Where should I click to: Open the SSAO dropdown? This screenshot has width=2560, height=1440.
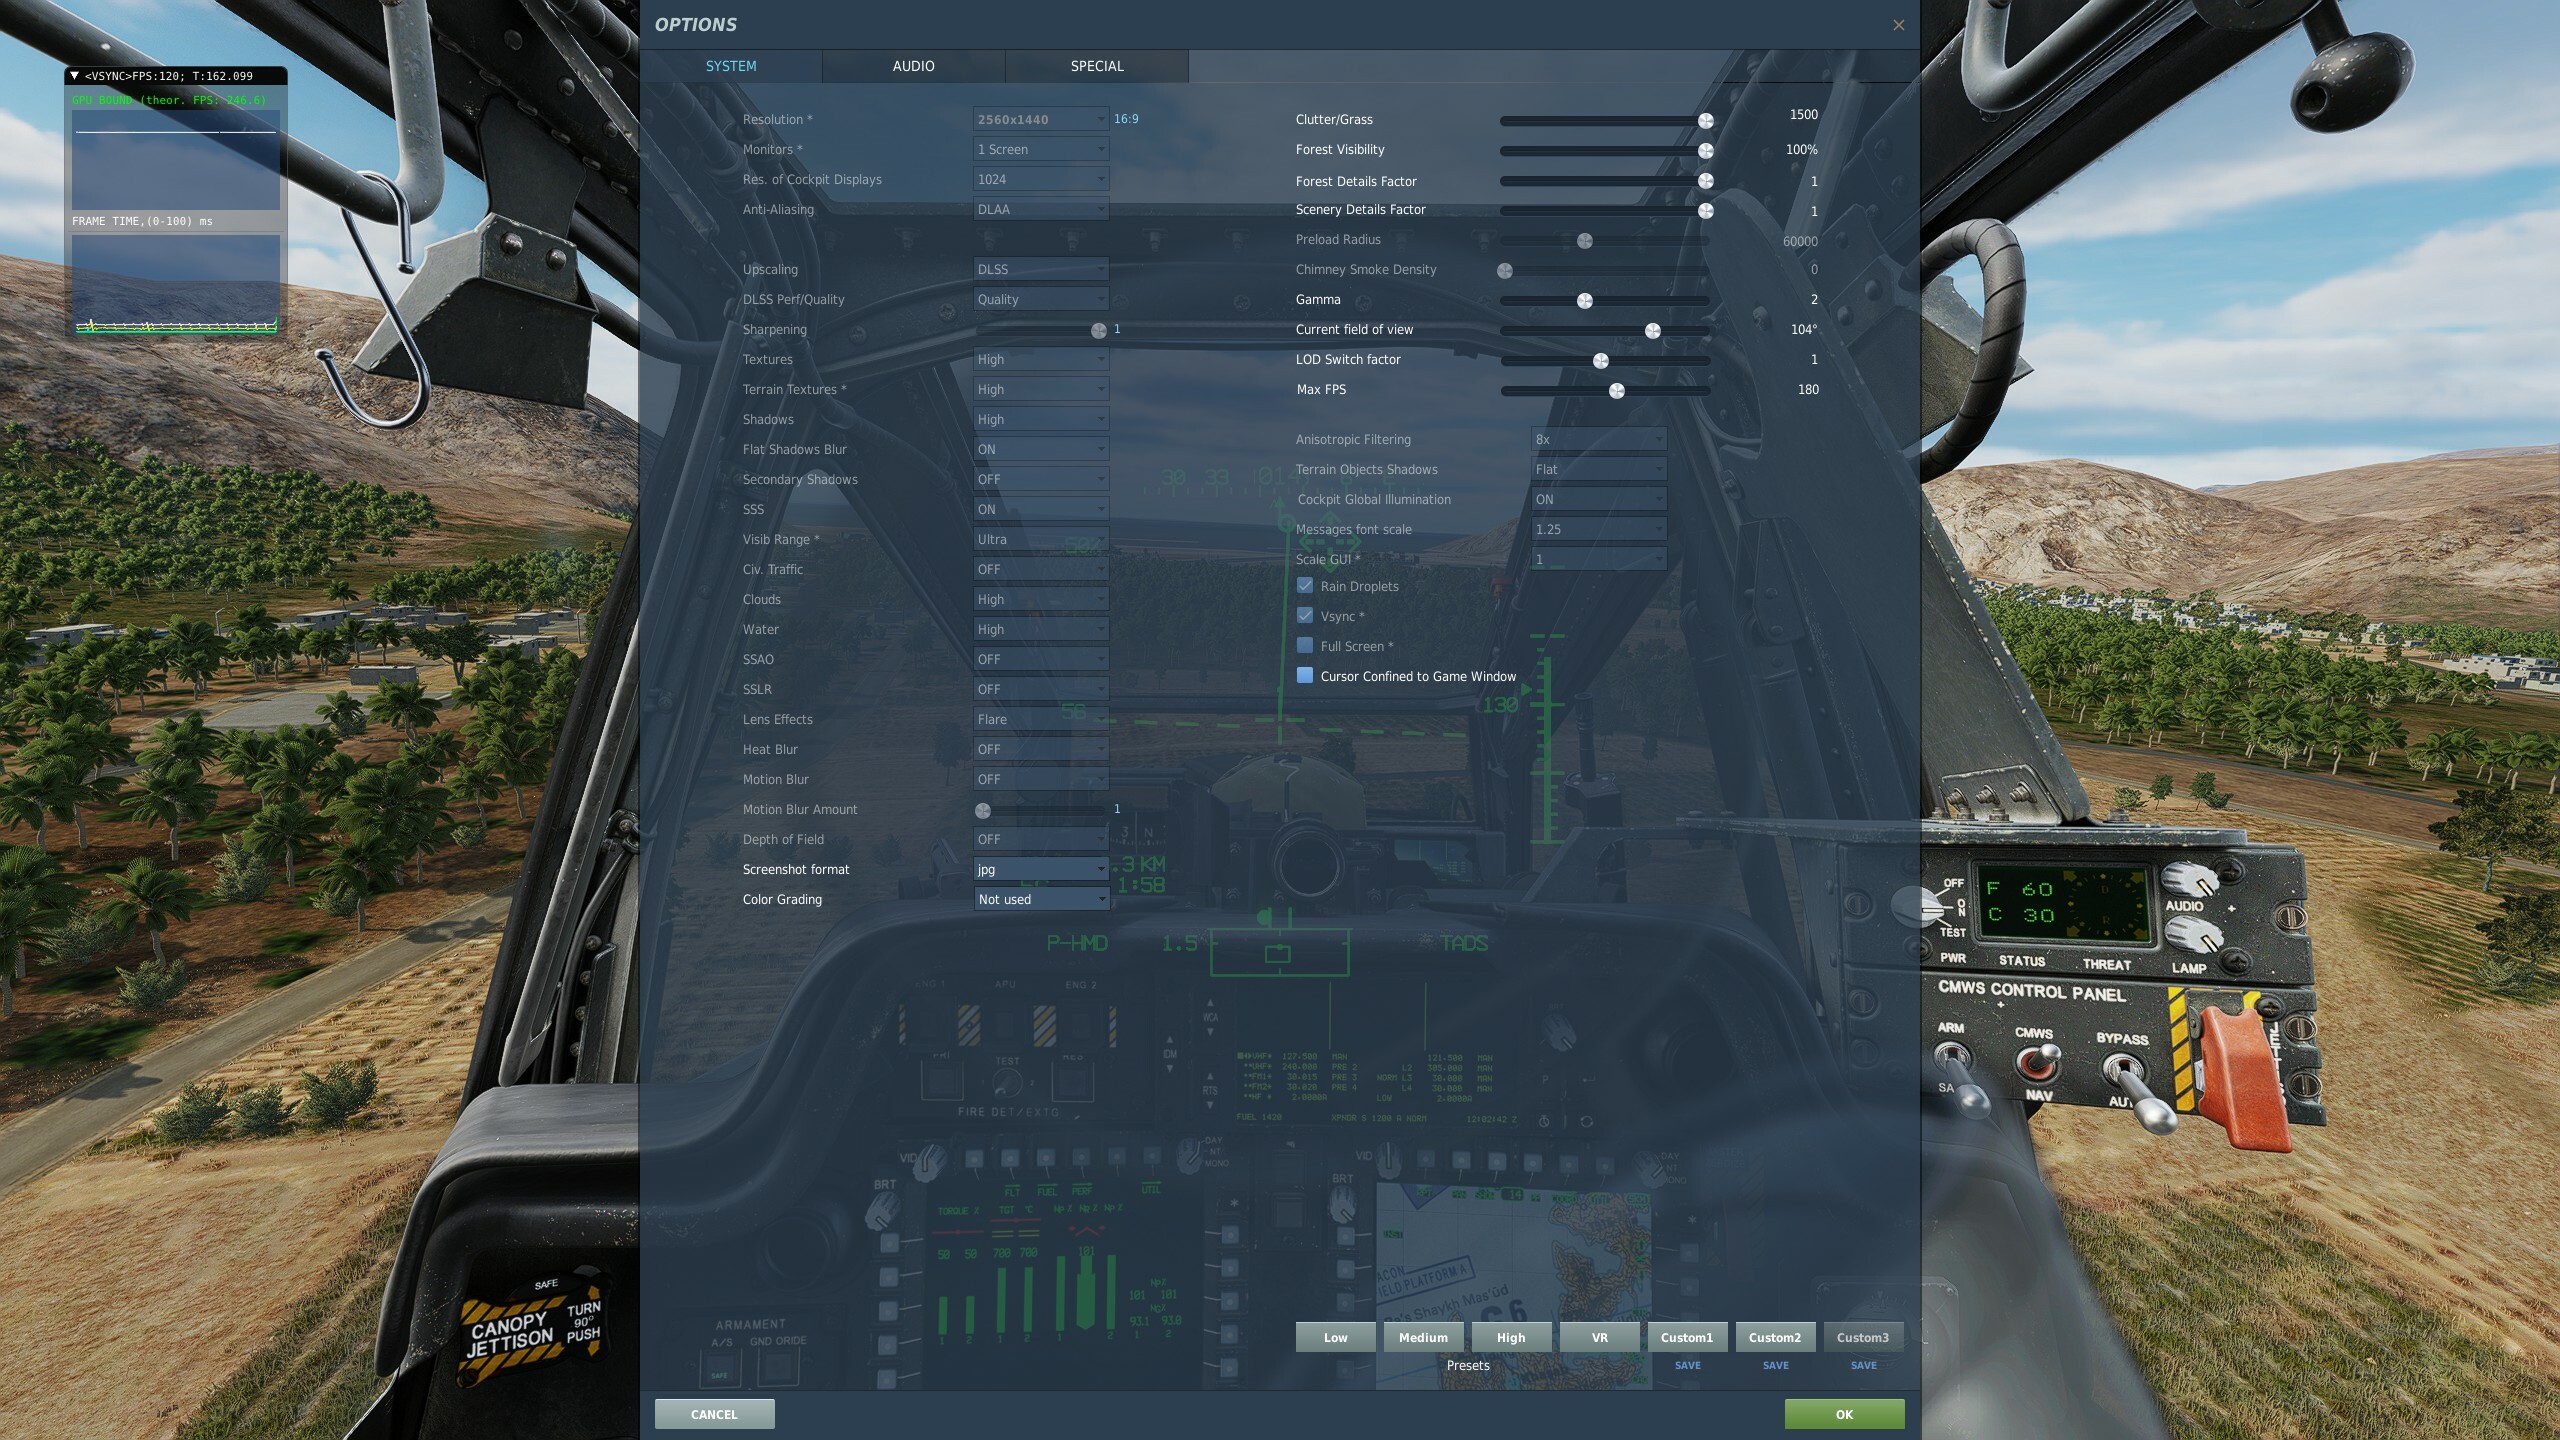[1041, 659]
